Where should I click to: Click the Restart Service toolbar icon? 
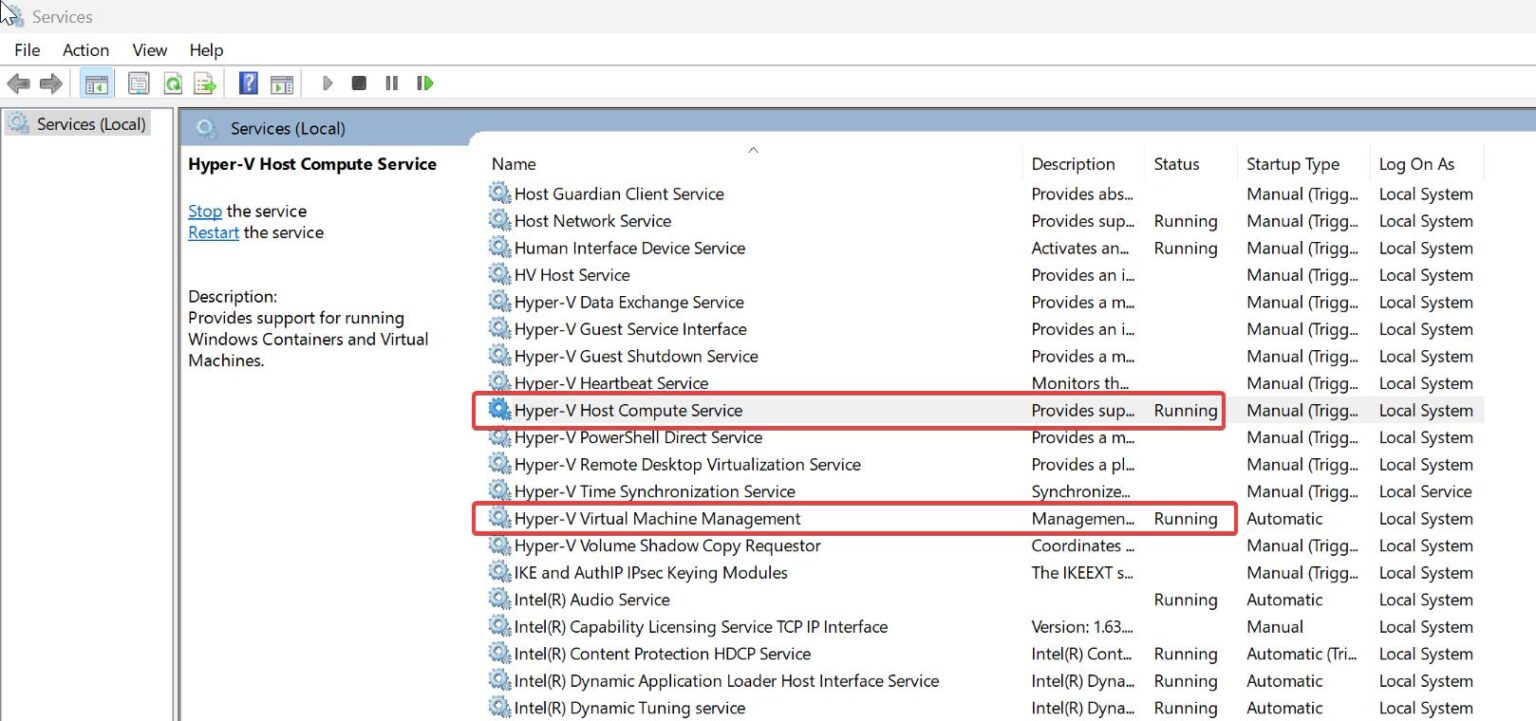point(424,83)
